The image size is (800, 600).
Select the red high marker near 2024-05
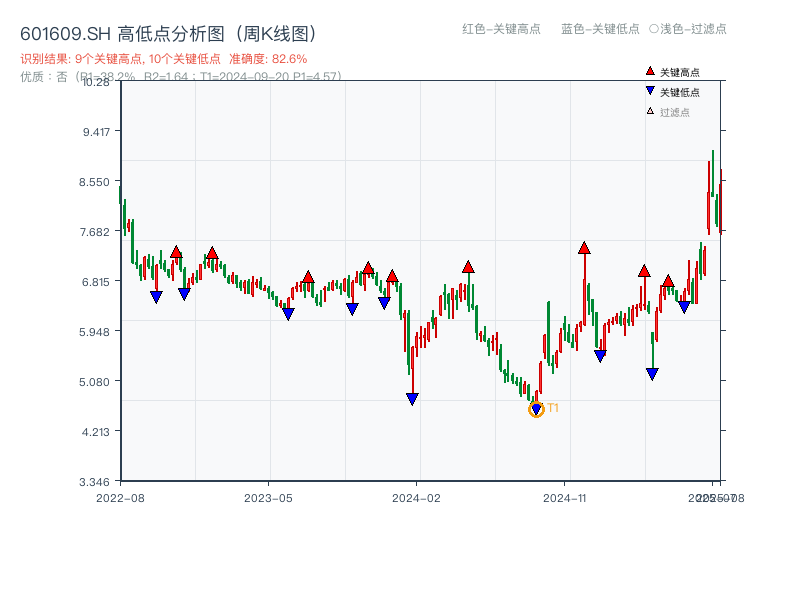click(x=468, y=267)
